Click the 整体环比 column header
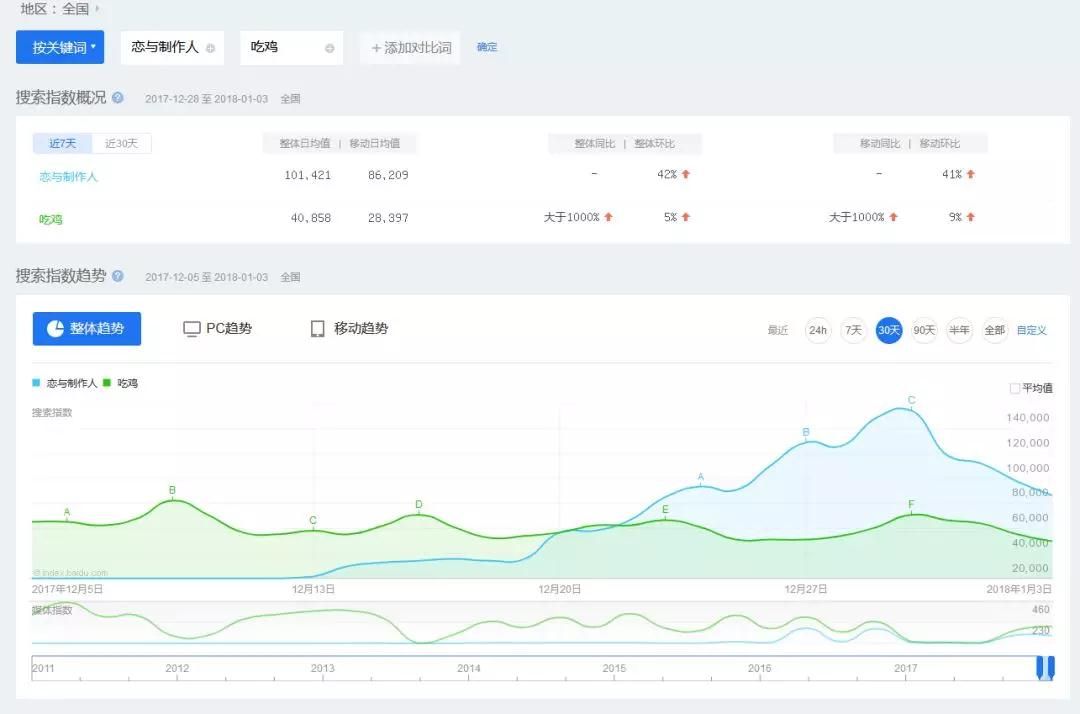Image resolution: width=1080 pixels, height=714 pixels. [x=654, y=143]
